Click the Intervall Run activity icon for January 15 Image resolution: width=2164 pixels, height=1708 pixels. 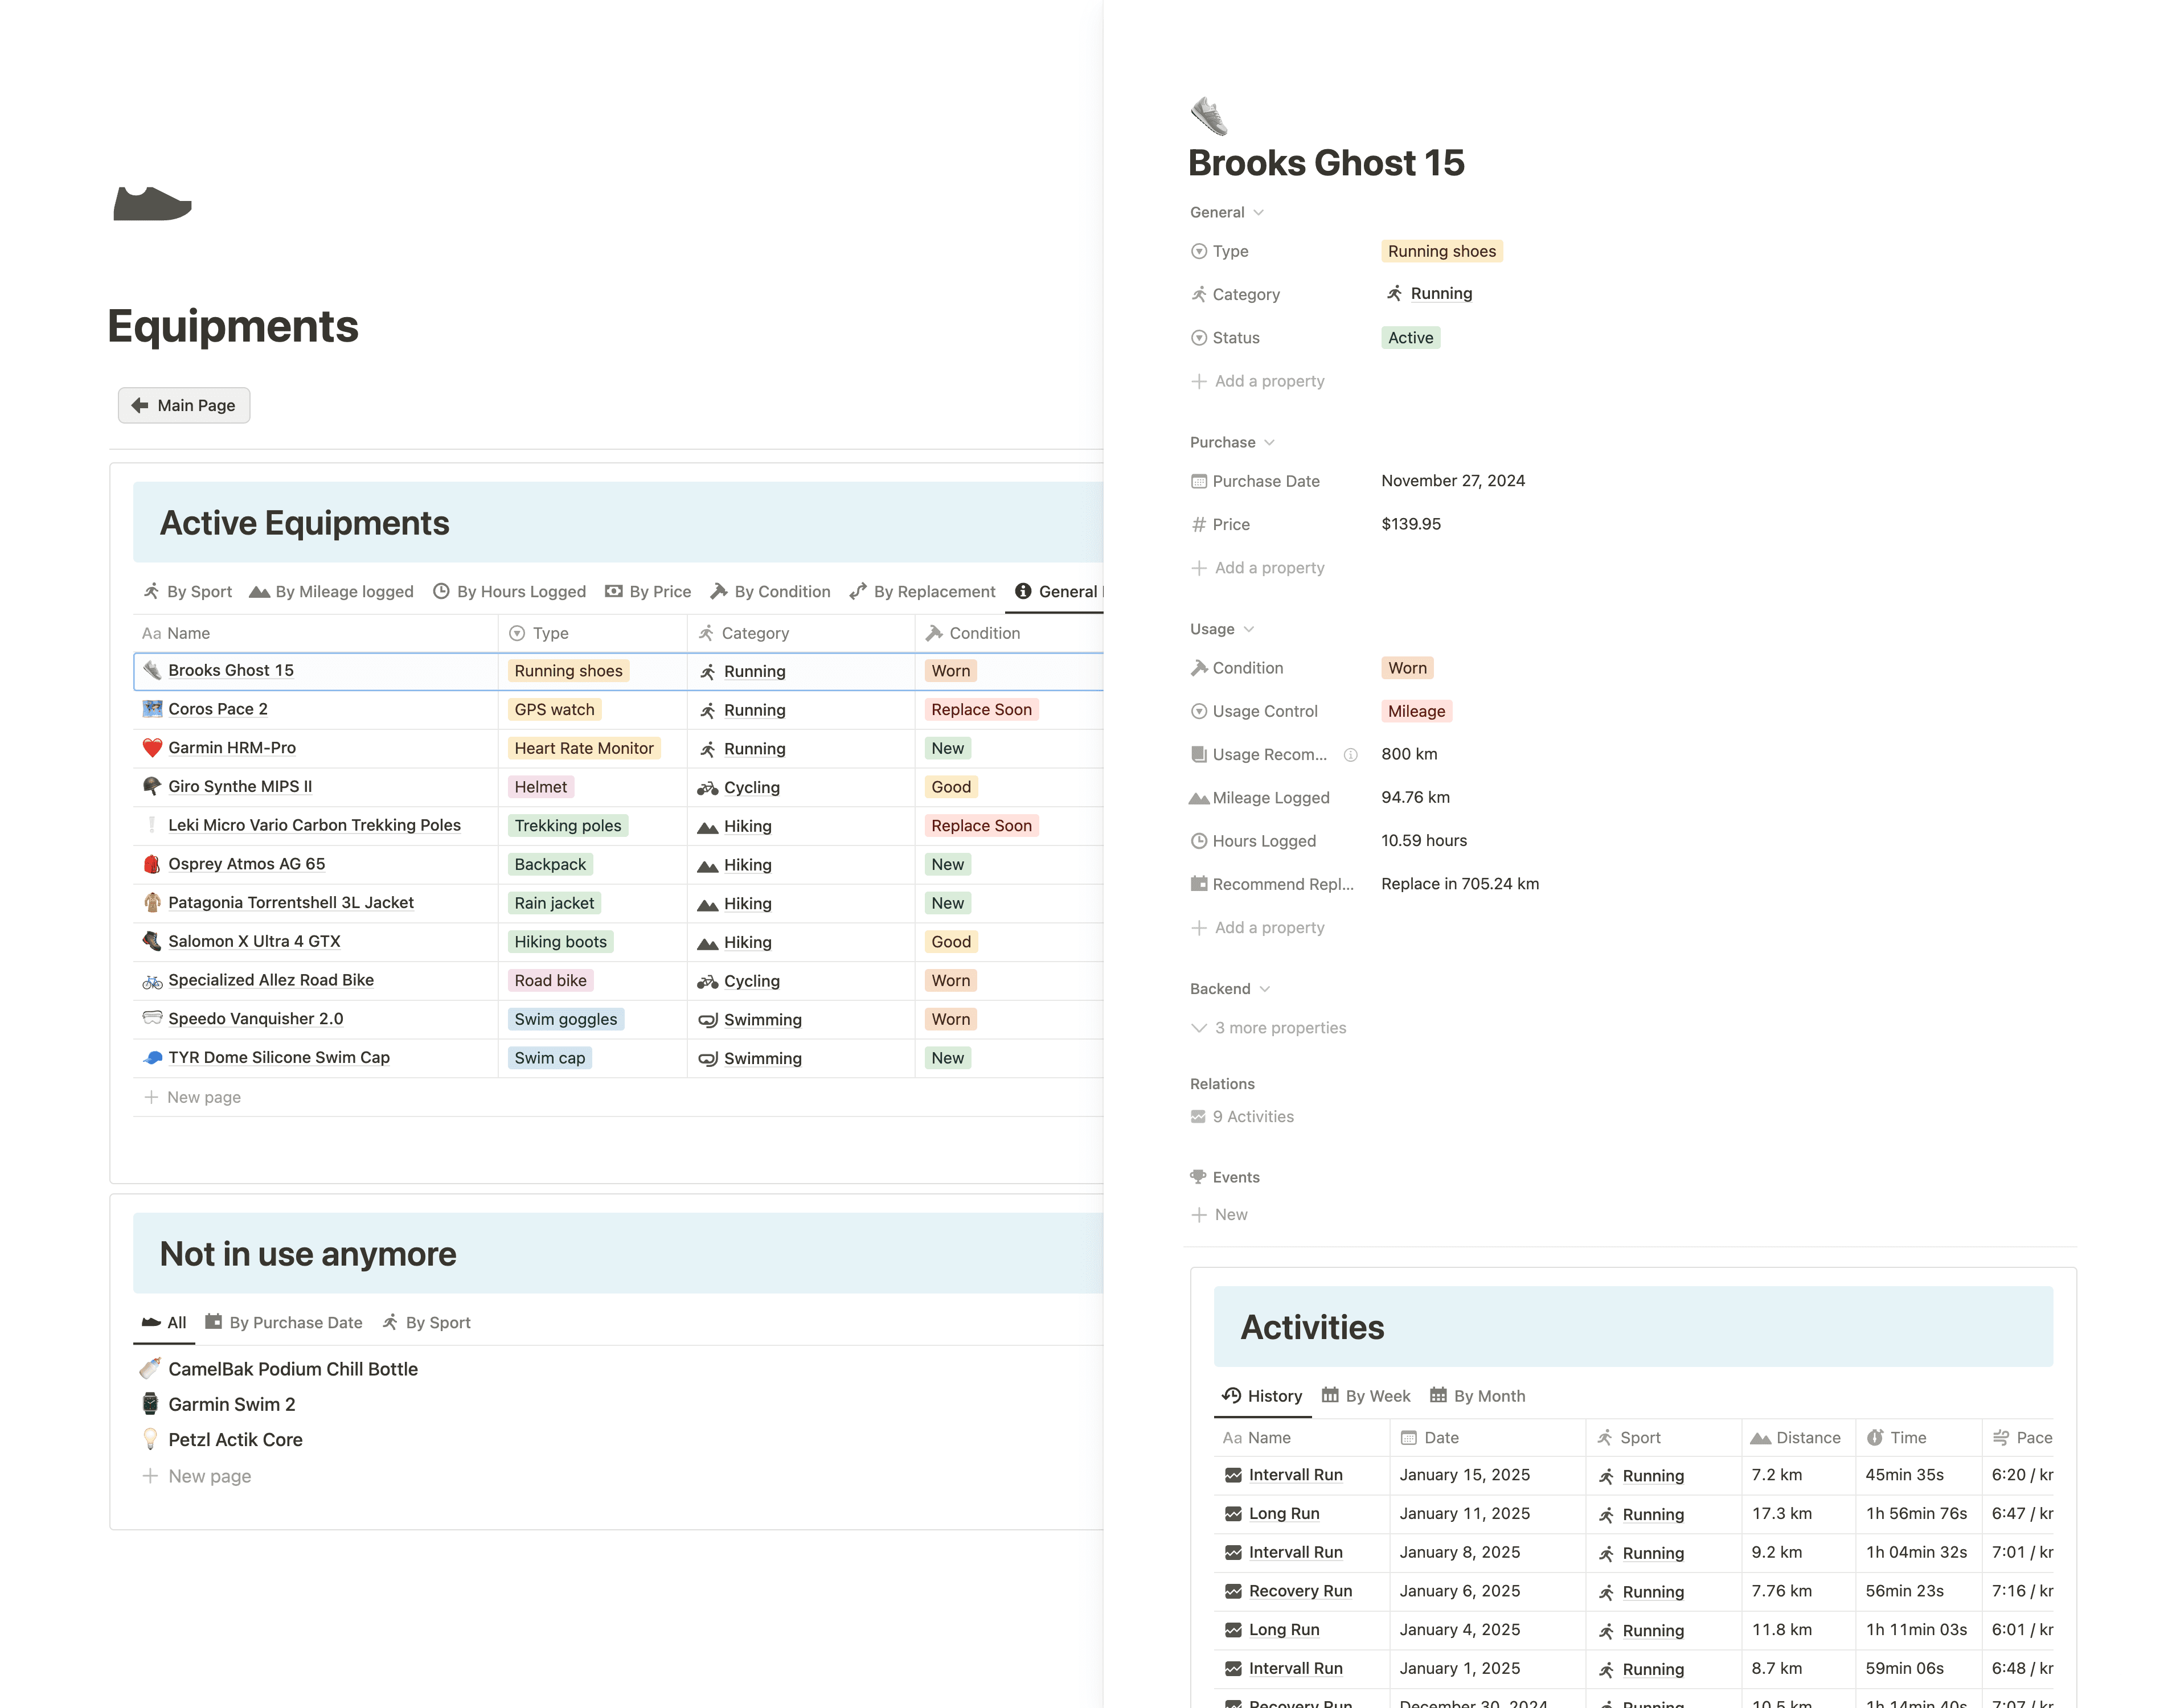point(1233,1475)
